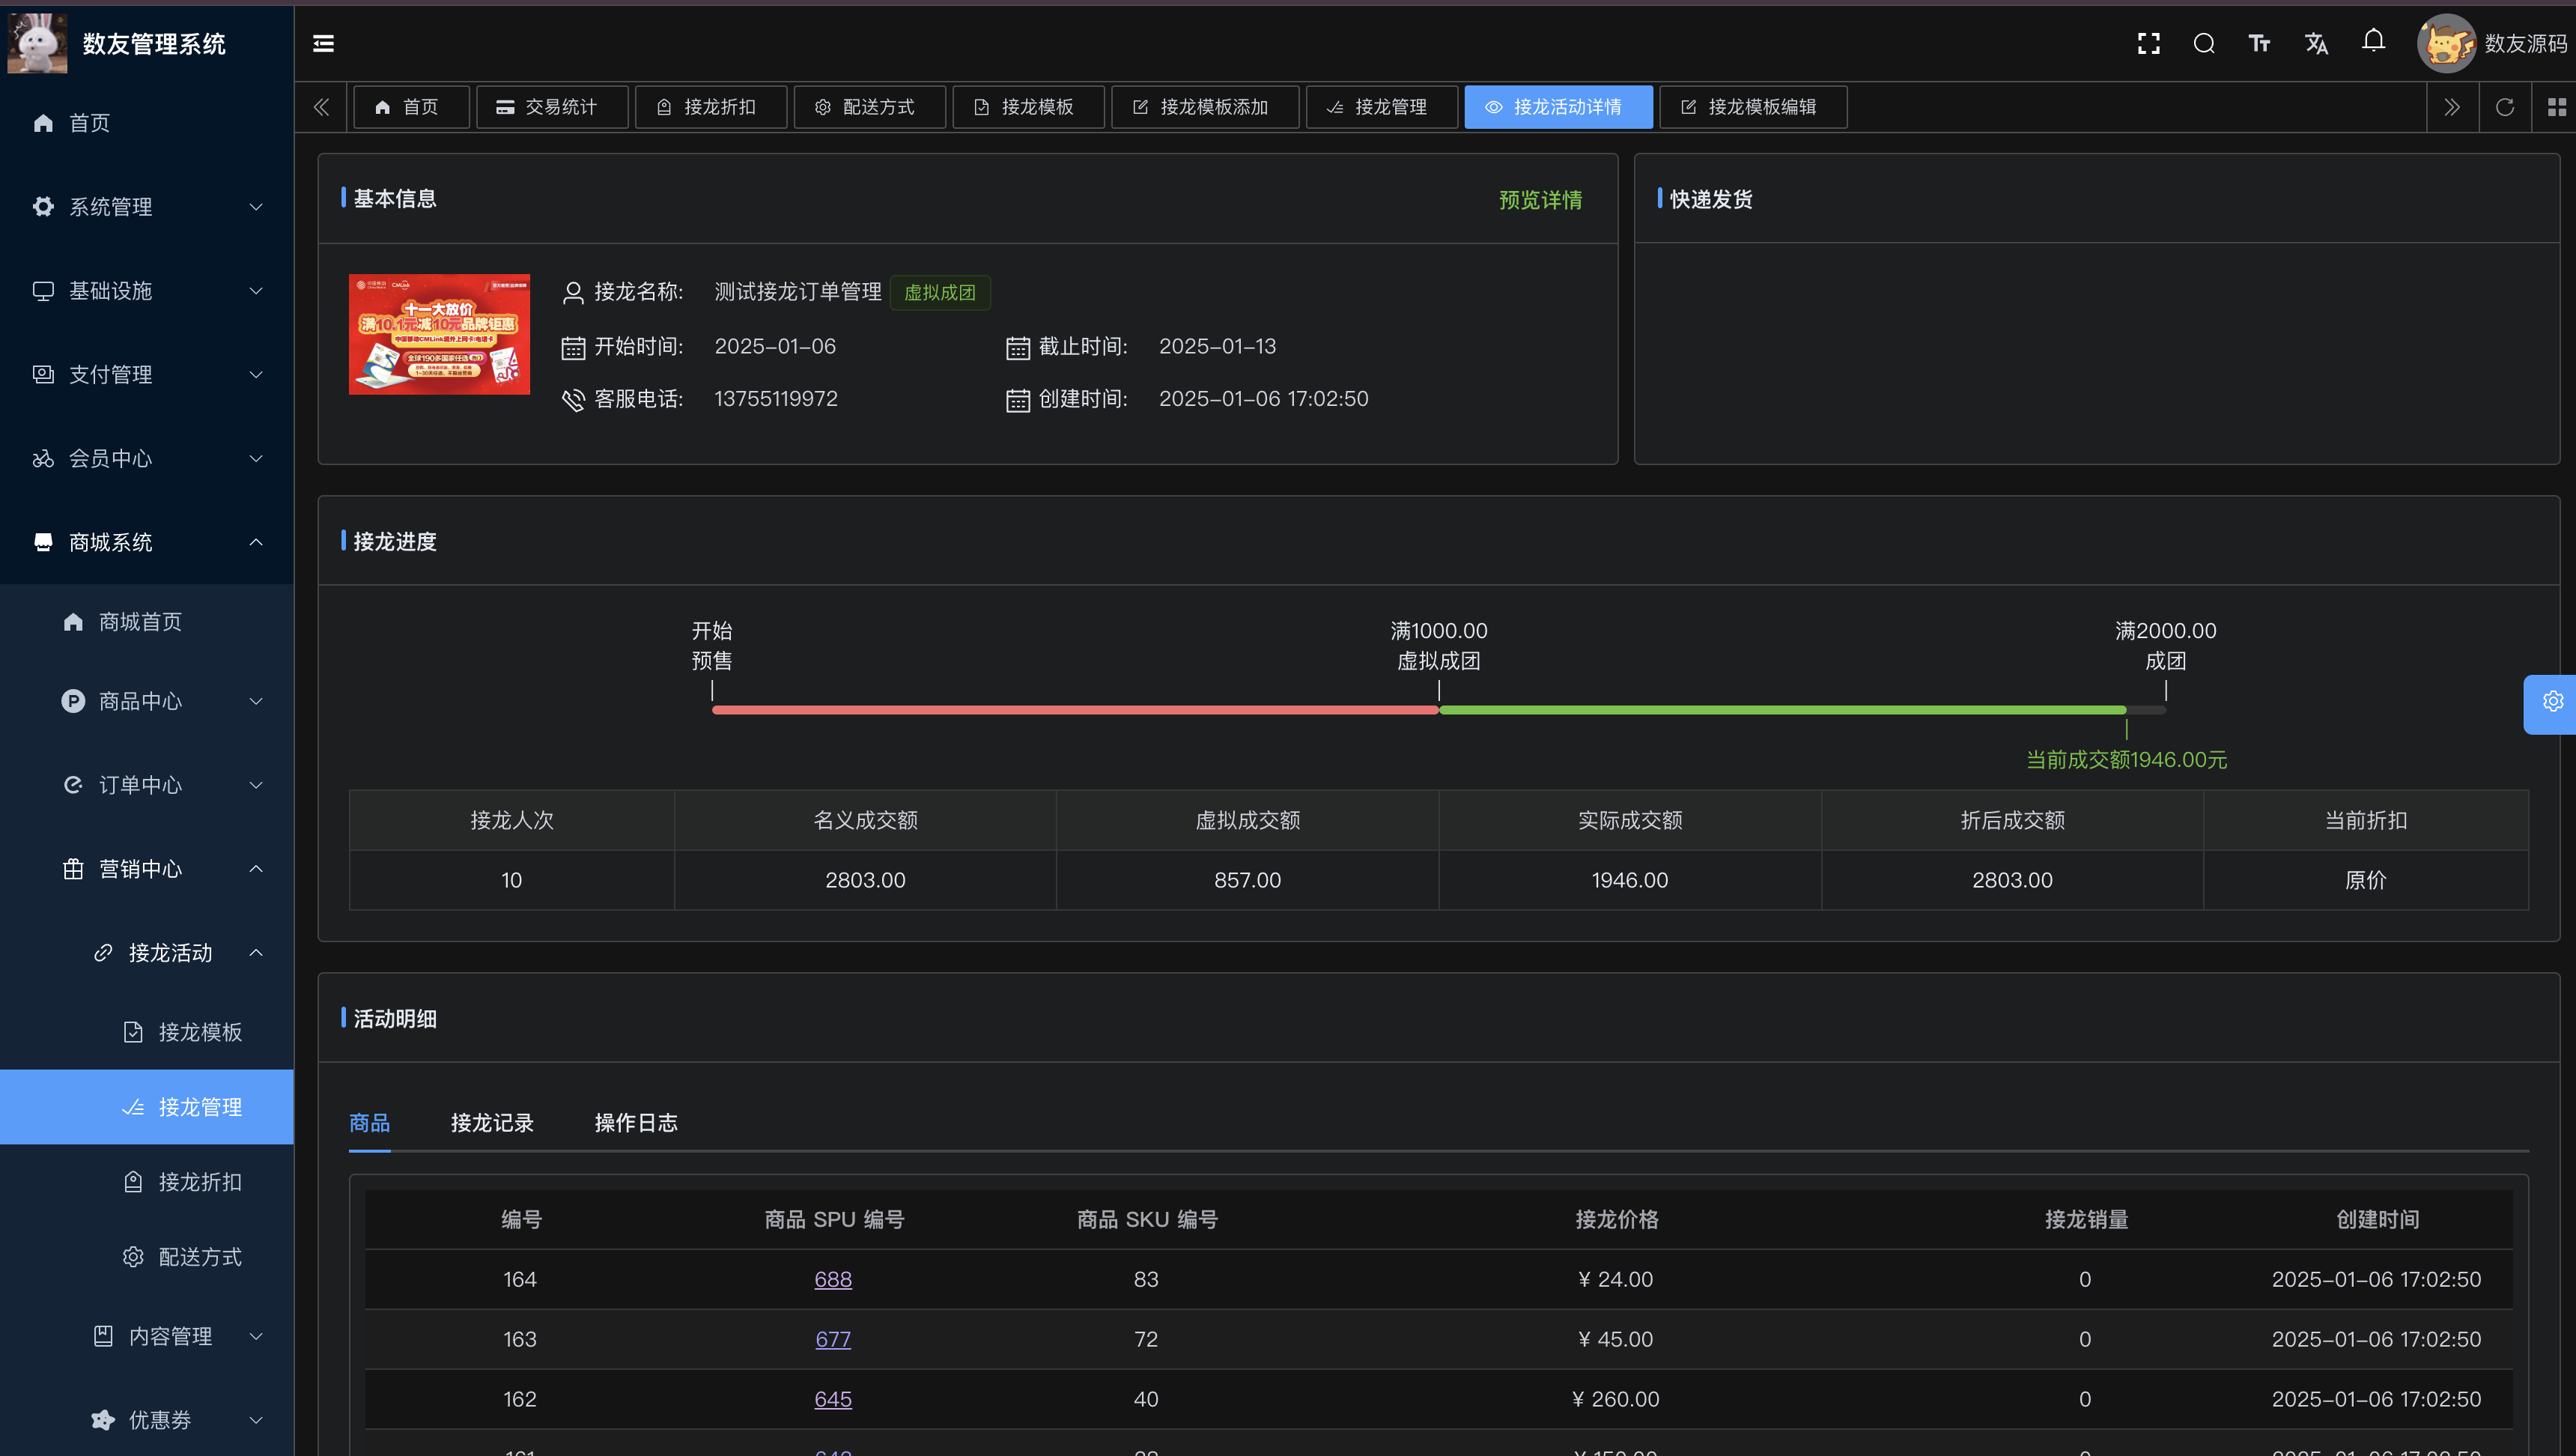Open 配送方式 in sidebar
Screen dimensions: 2576x1456
pyautogui.click(x=147, y=1257)
